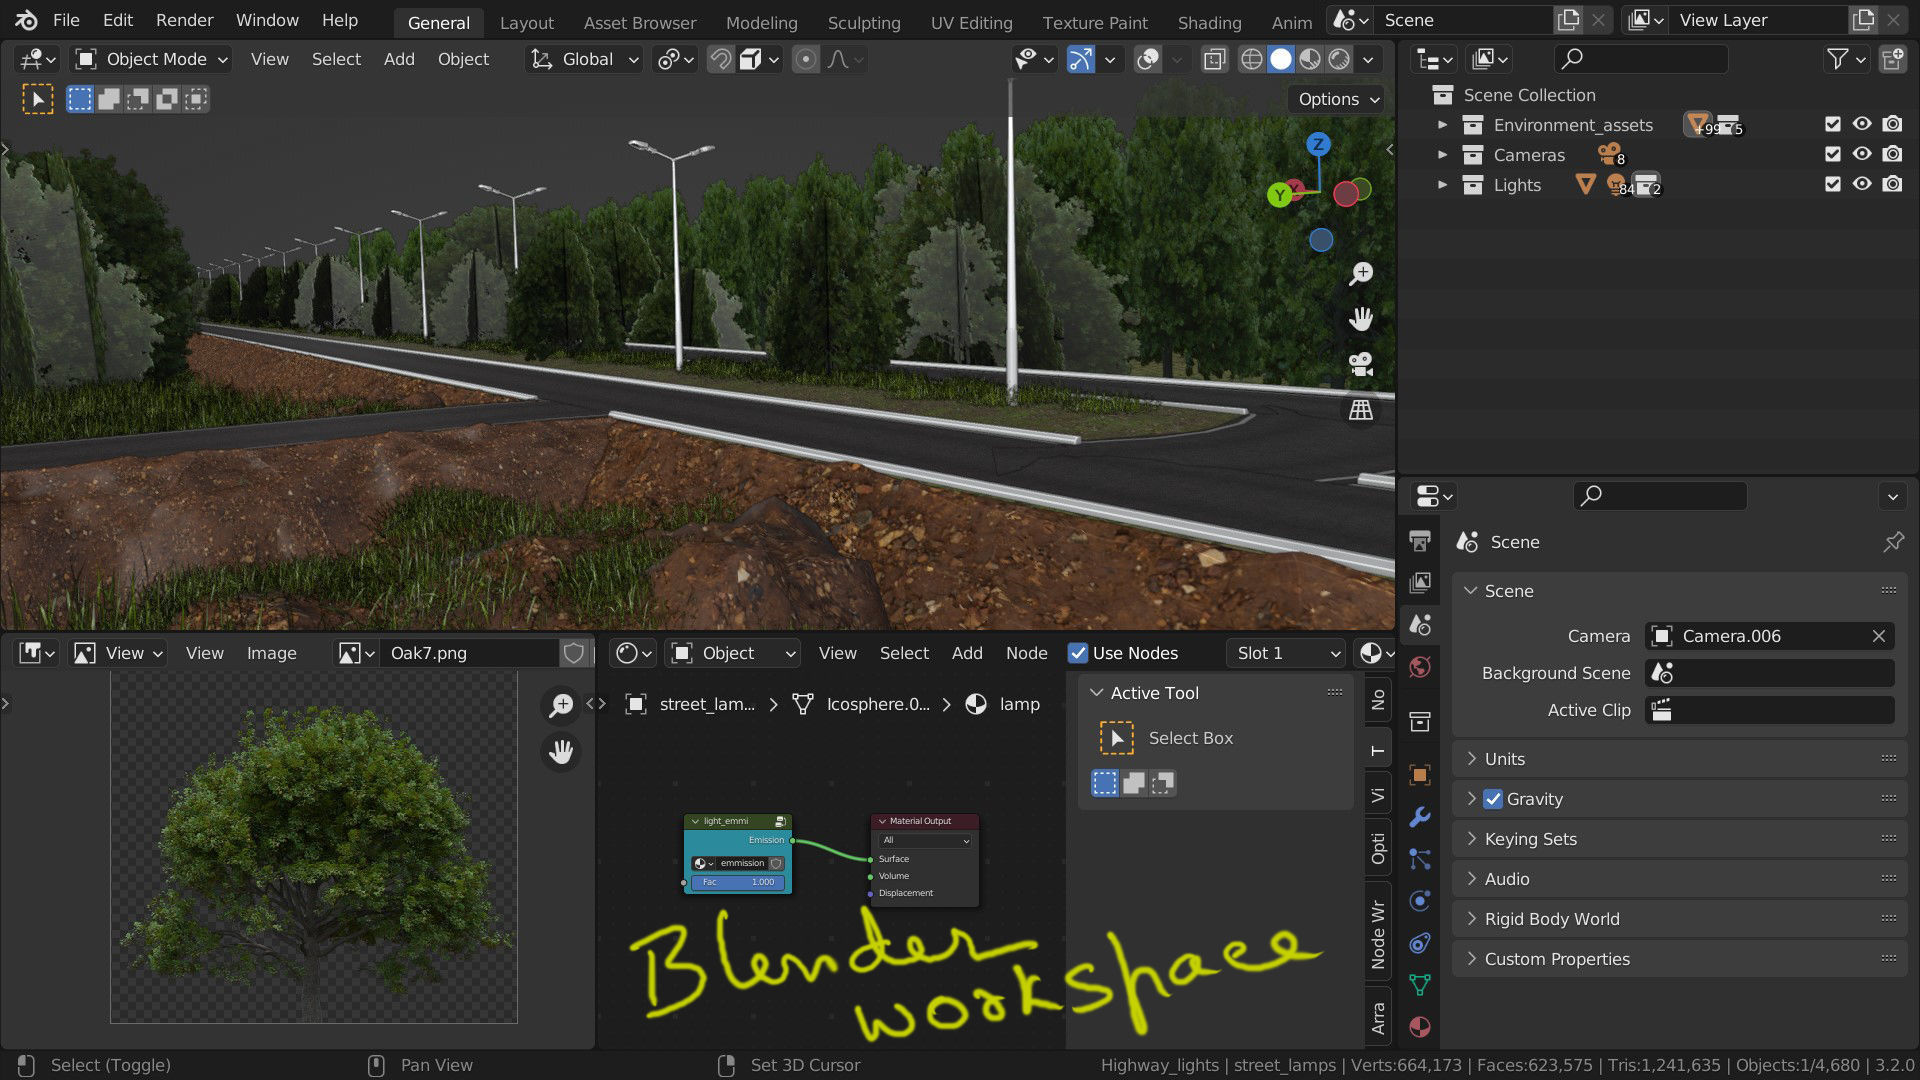Create new collection in outliner

tap(1892, 60)
